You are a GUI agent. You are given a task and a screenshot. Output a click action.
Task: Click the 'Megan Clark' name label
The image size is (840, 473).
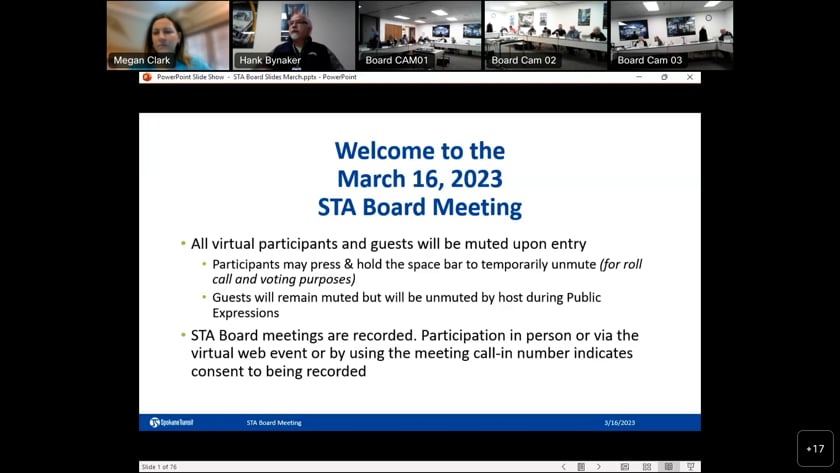tap(141, 61)
